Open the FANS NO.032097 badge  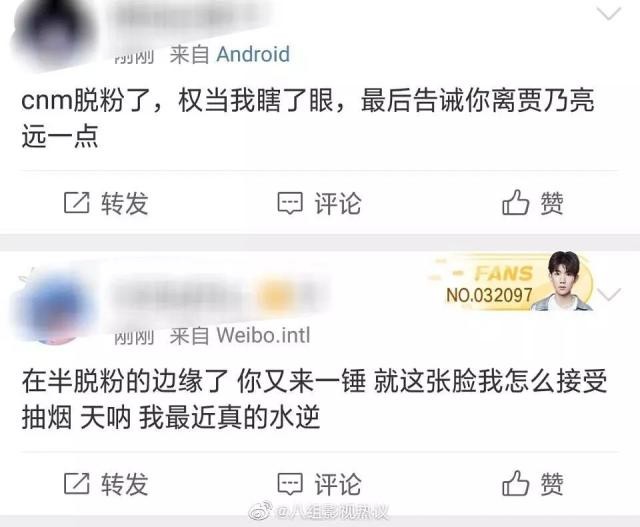[512, 282]
